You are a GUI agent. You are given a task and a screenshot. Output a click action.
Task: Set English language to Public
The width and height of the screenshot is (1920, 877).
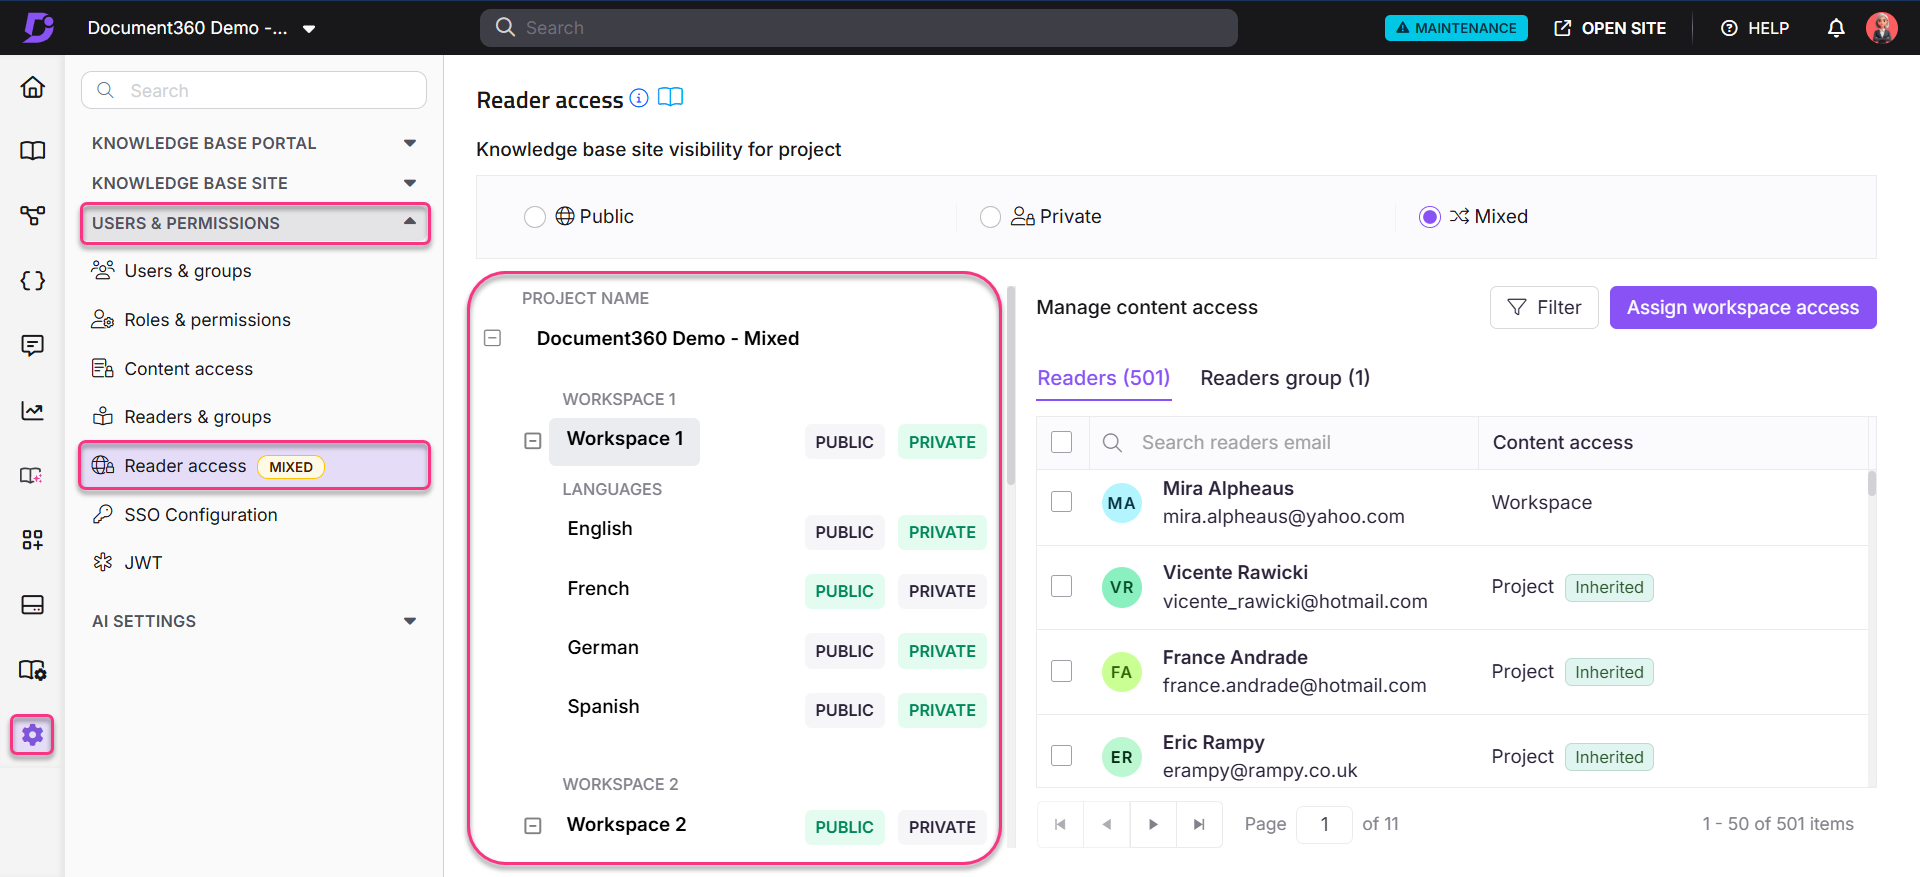coord(844,532)
